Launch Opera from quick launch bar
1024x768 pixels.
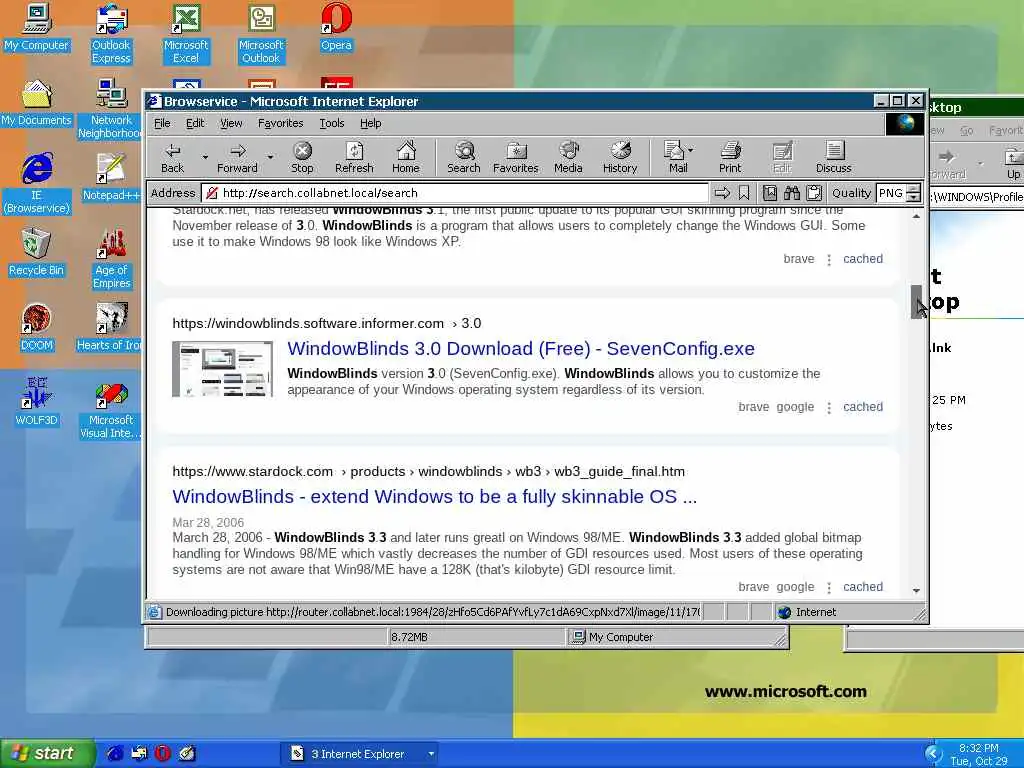163,753
